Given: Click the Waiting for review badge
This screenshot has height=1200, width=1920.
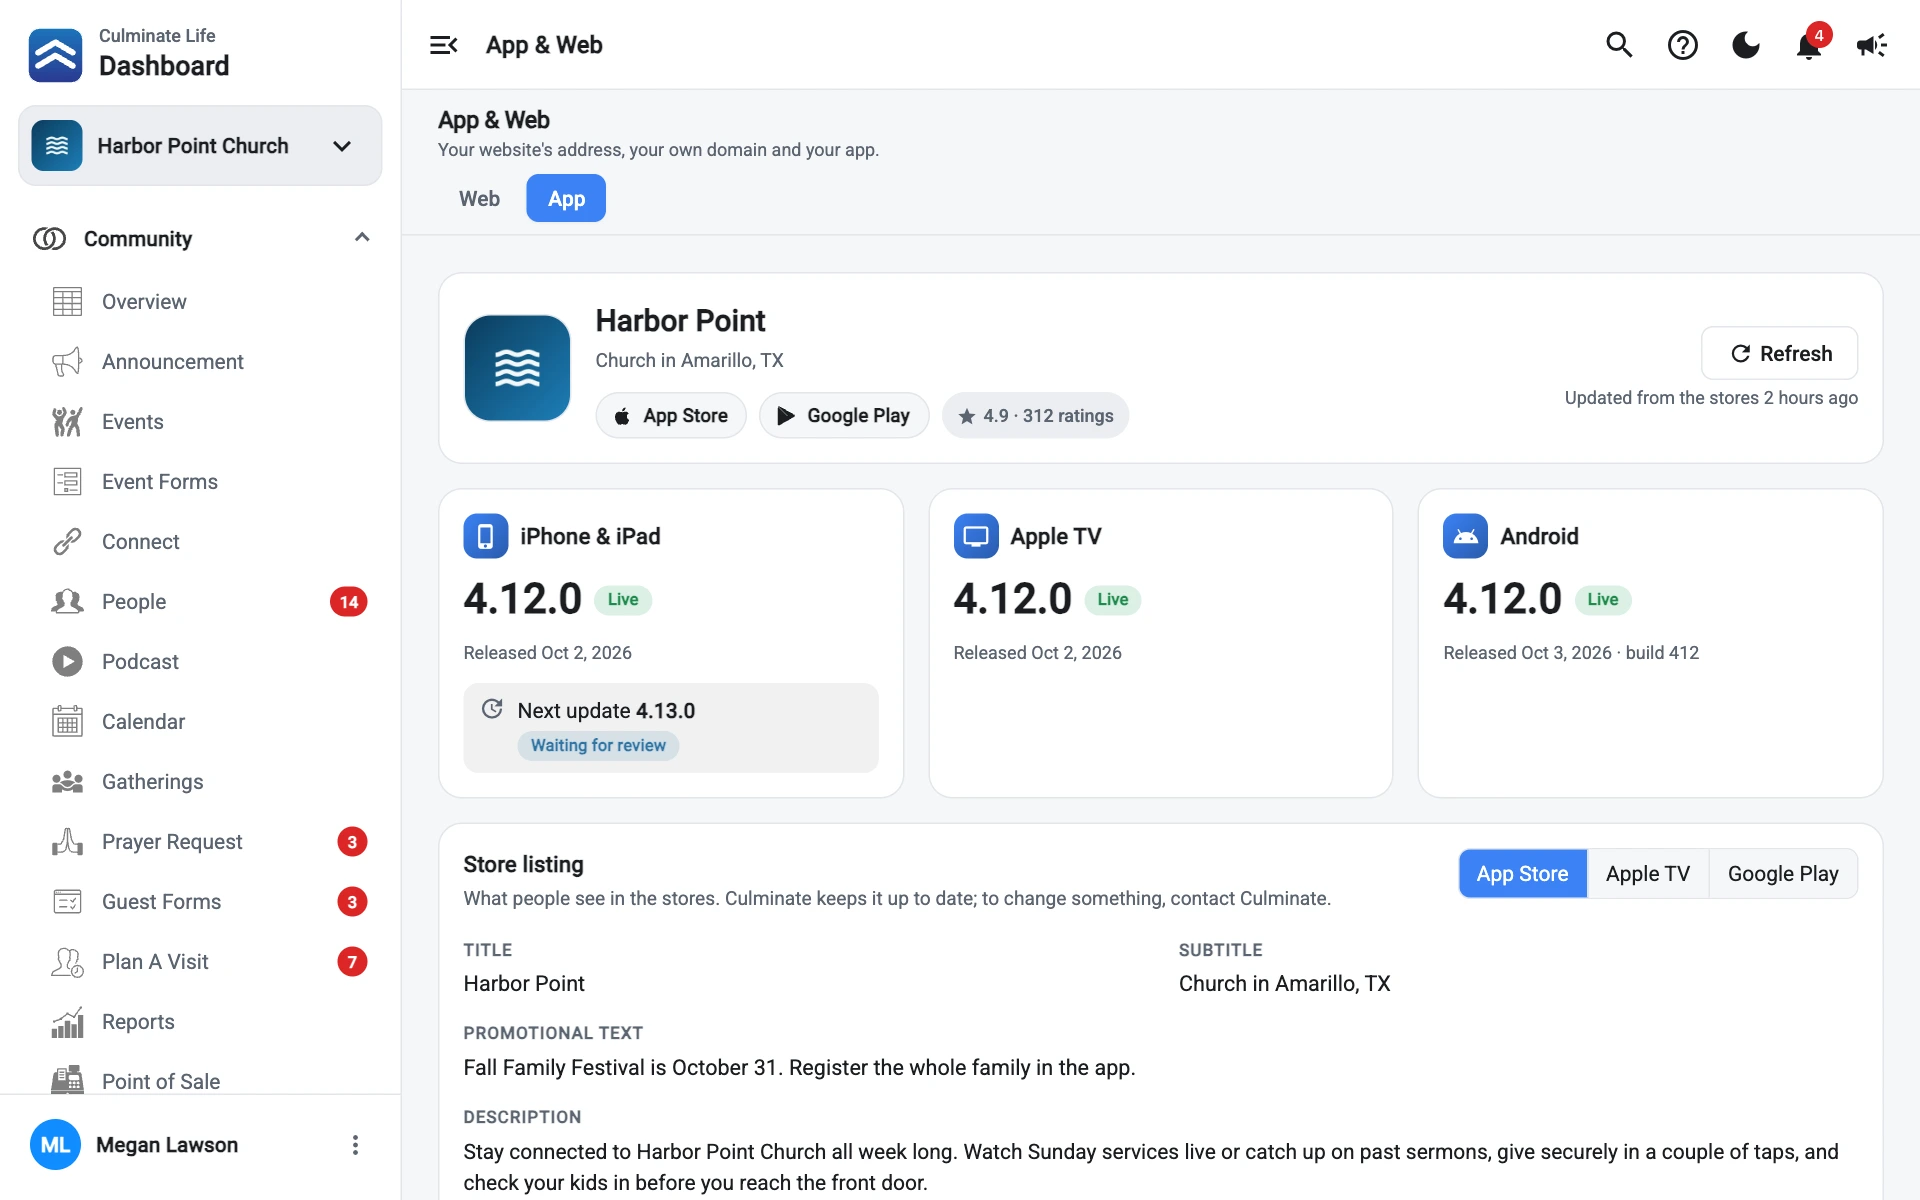Looking at the screenshot, I should [x=598, y=746].
